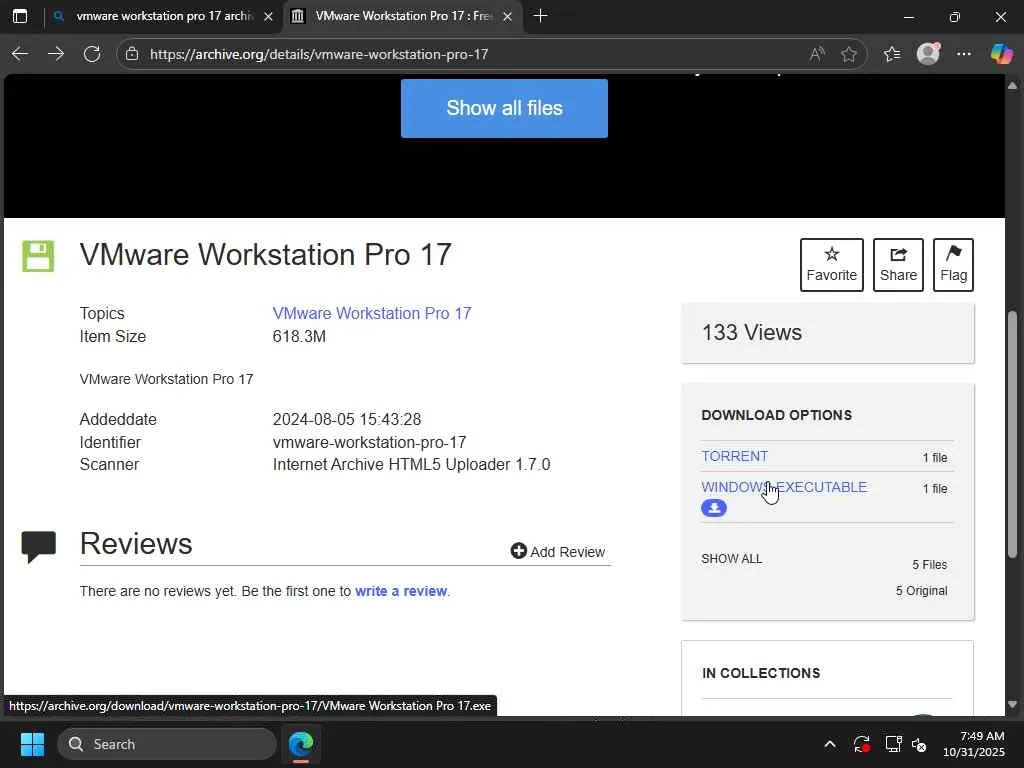The height and width of the screenshot is (768, 1024).
Task: Click the IN COLLECTIONS heading
Action: click(x=761, y=673)
